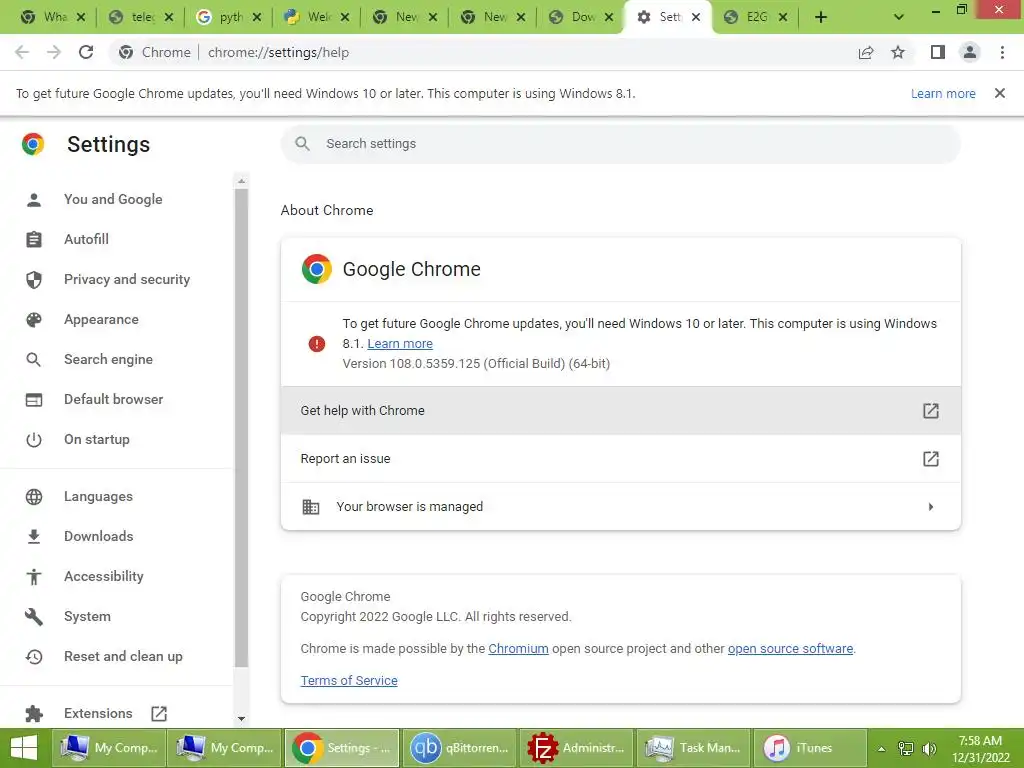Viewport: 1024px width, 768px height.
Task: Open Terms of Service link
Action: 349,680
